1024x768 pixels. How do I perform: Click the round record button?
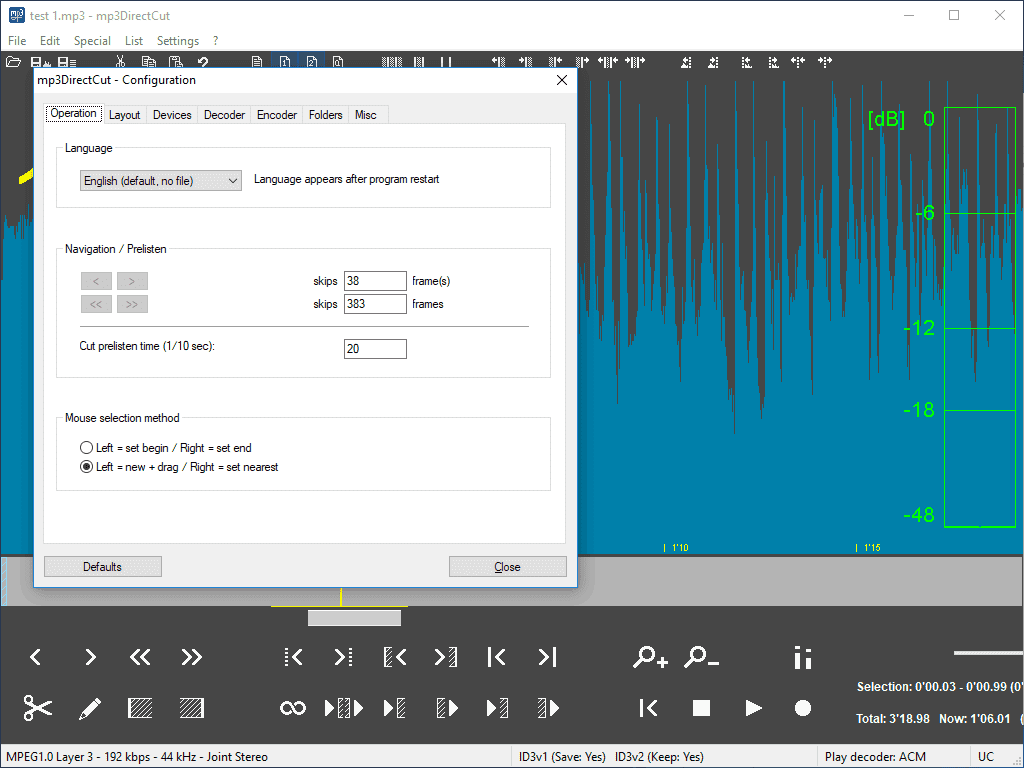(x=803, y=708)
